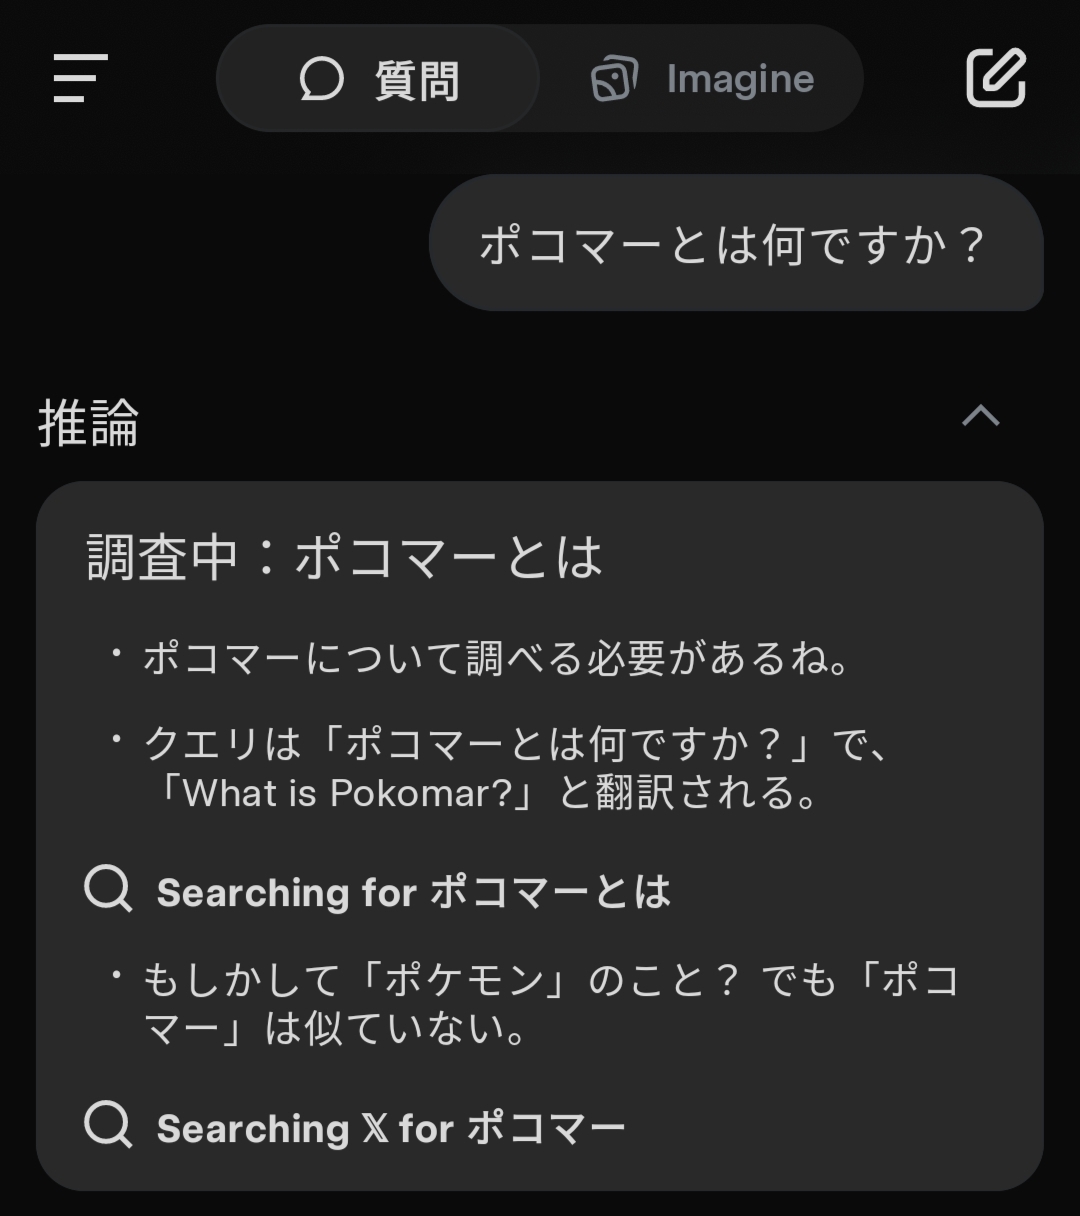
Task: Open the Searching X for ポコマー step
Action: pos(390,1129)
